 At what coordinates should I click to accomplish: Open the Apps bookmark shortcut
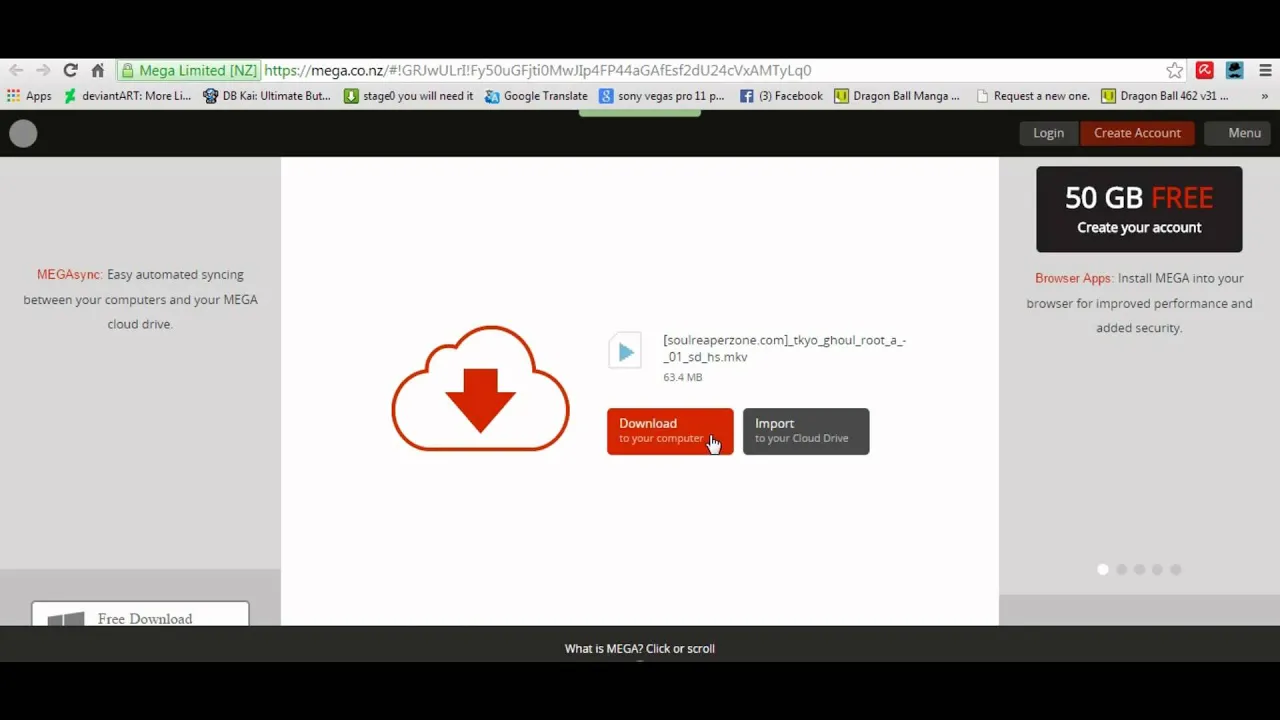(29, 96)
